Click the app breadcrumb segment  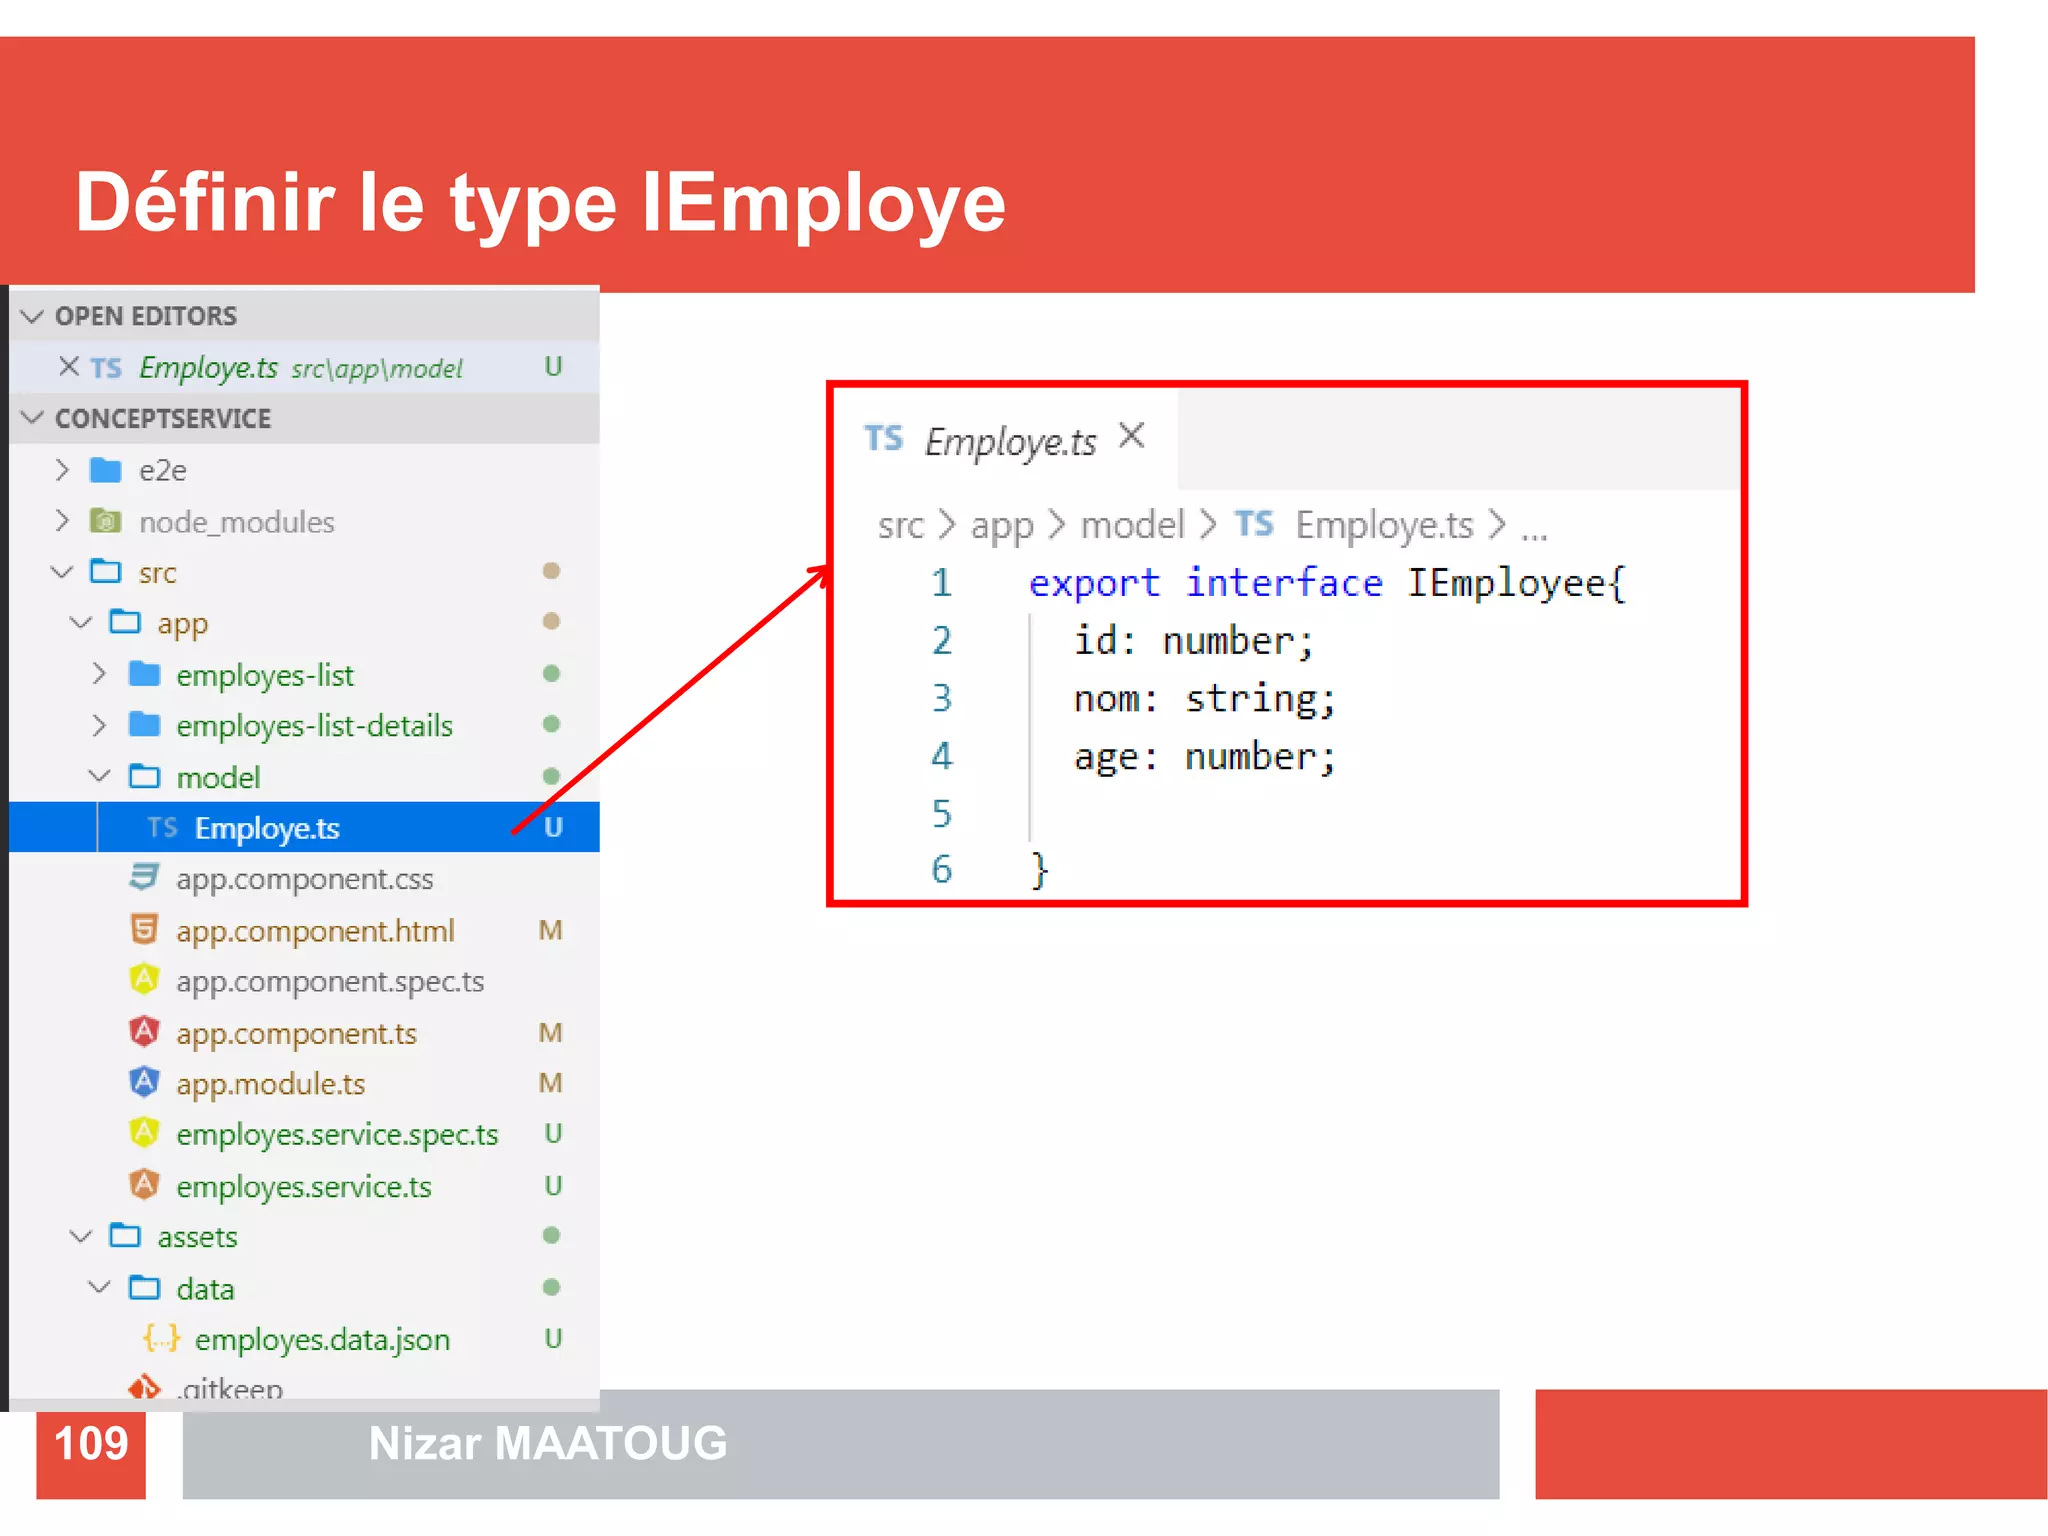pos(1002,527)
